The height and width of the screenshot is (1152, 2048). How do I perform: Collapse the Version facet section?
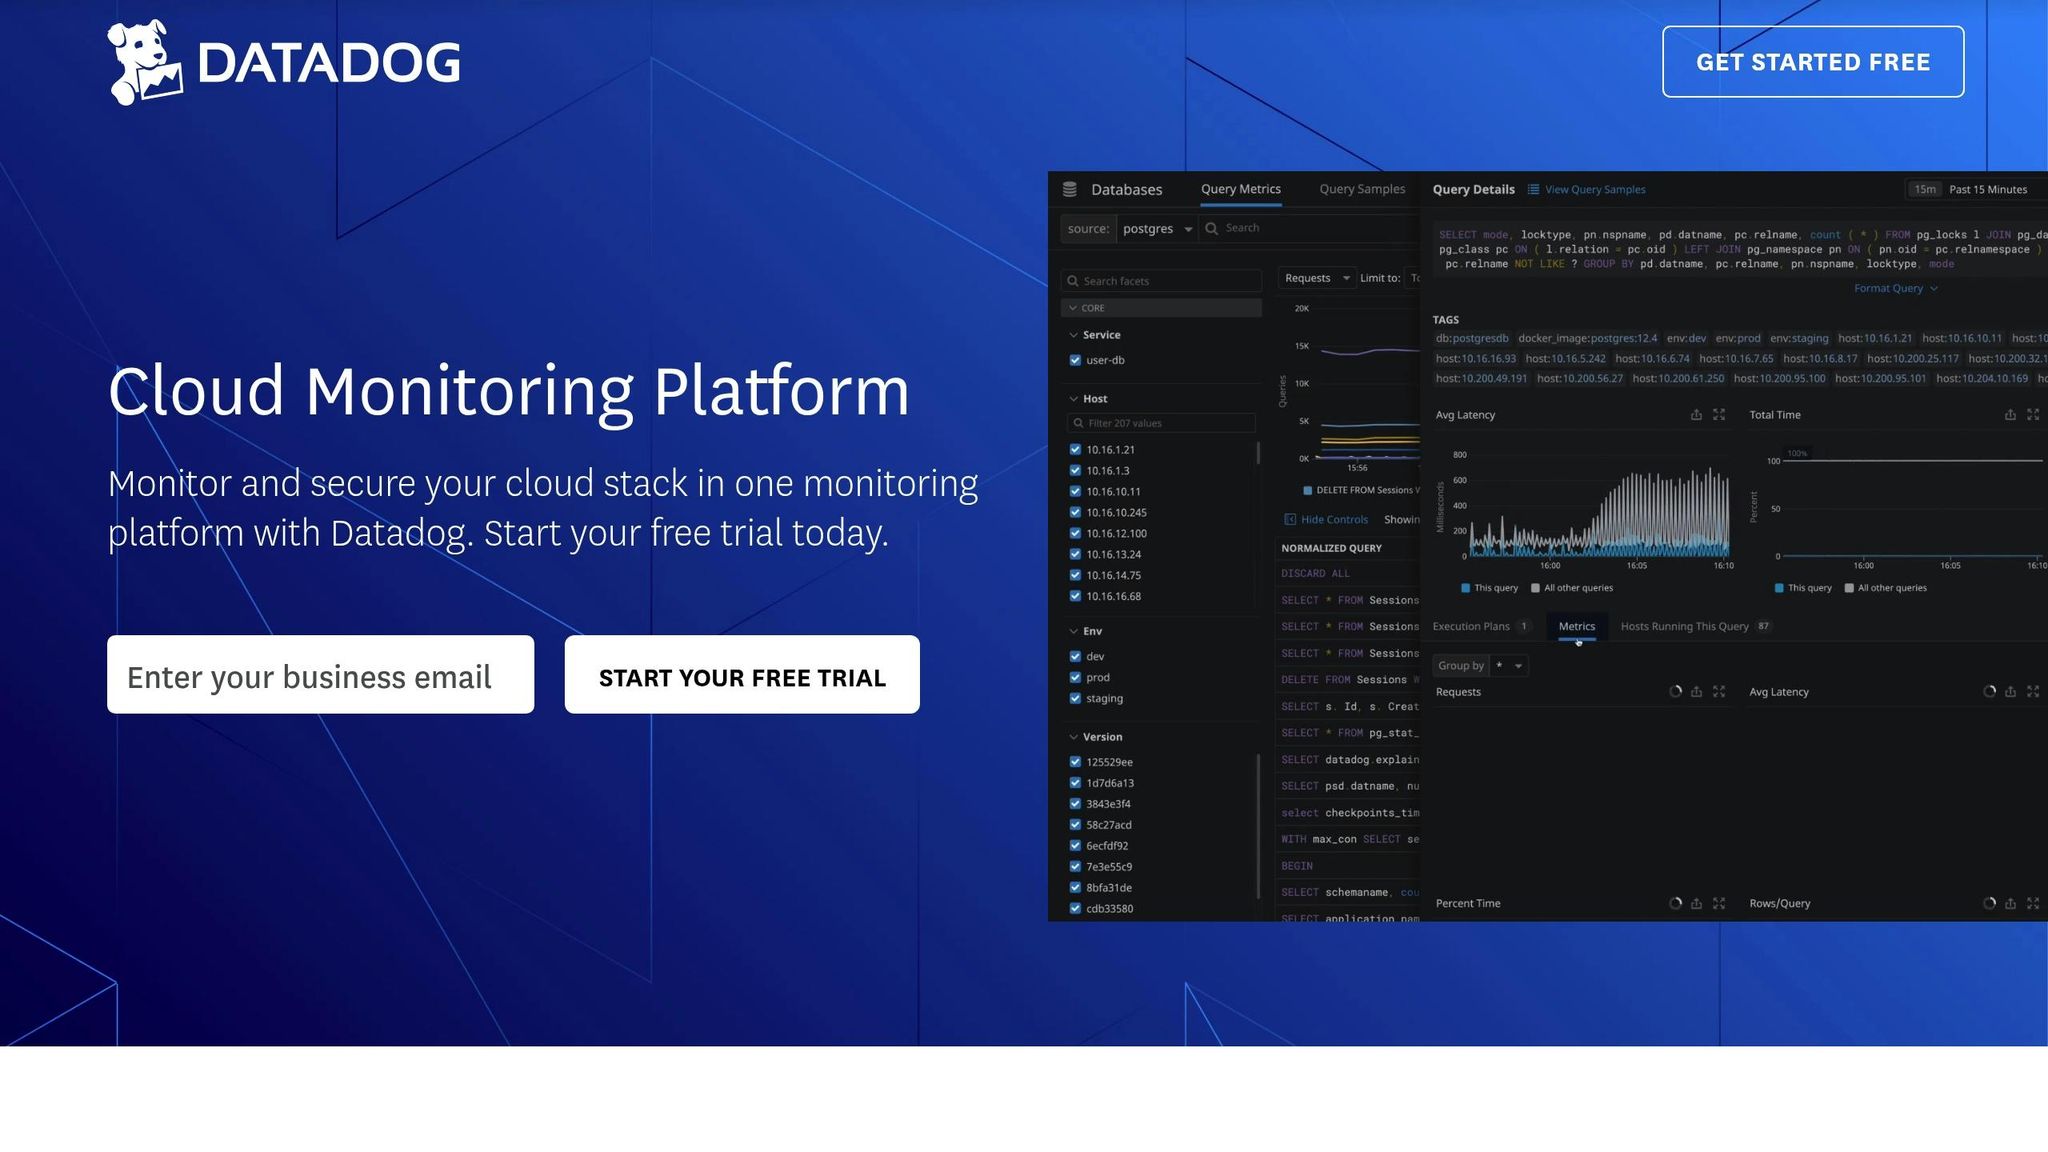[x=1074, y=737]
